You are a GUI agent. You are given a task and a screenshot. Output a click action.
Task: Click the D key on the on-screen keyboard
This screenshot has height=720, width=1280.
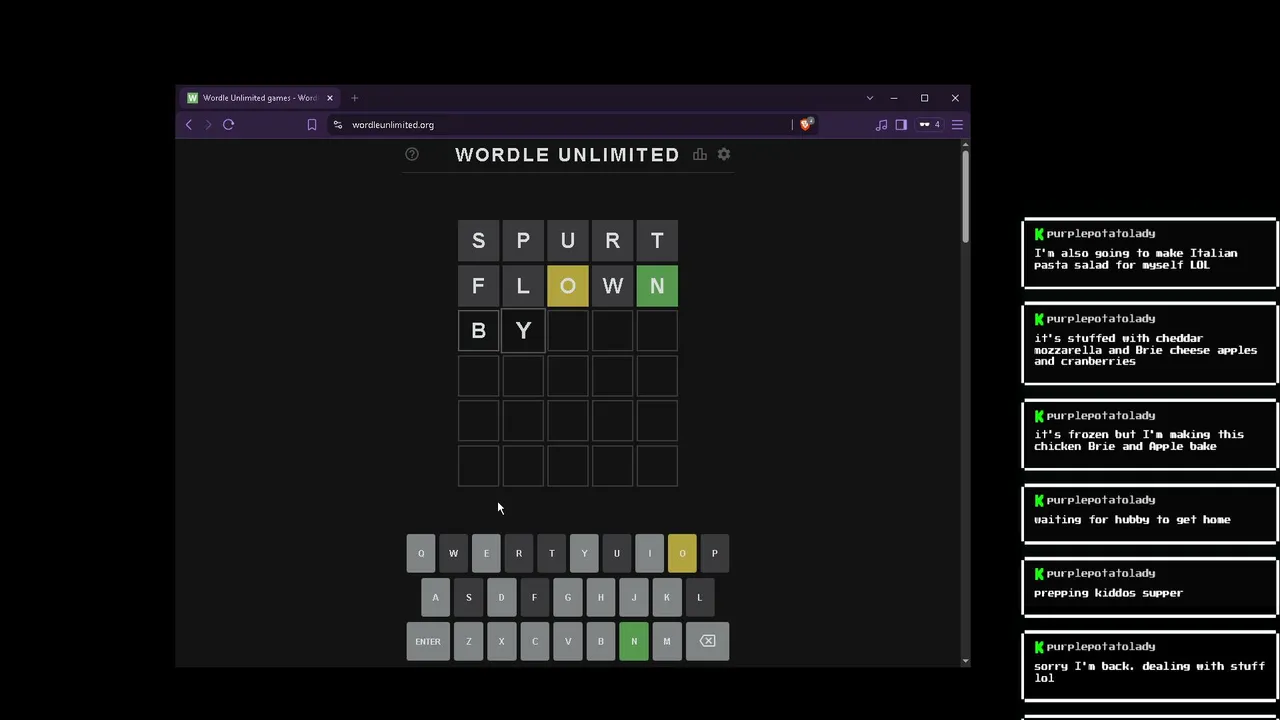501,597
